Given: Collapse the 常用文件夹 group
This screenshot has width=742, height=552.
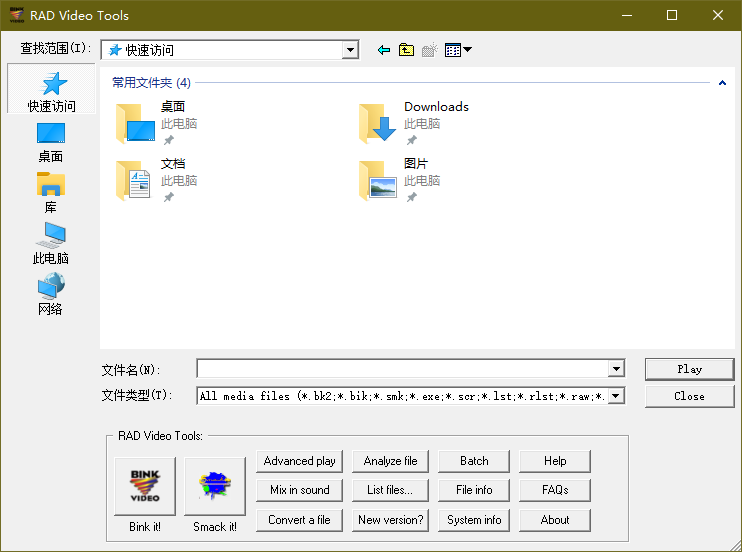Looking at the screenshot, I should 722,83.
